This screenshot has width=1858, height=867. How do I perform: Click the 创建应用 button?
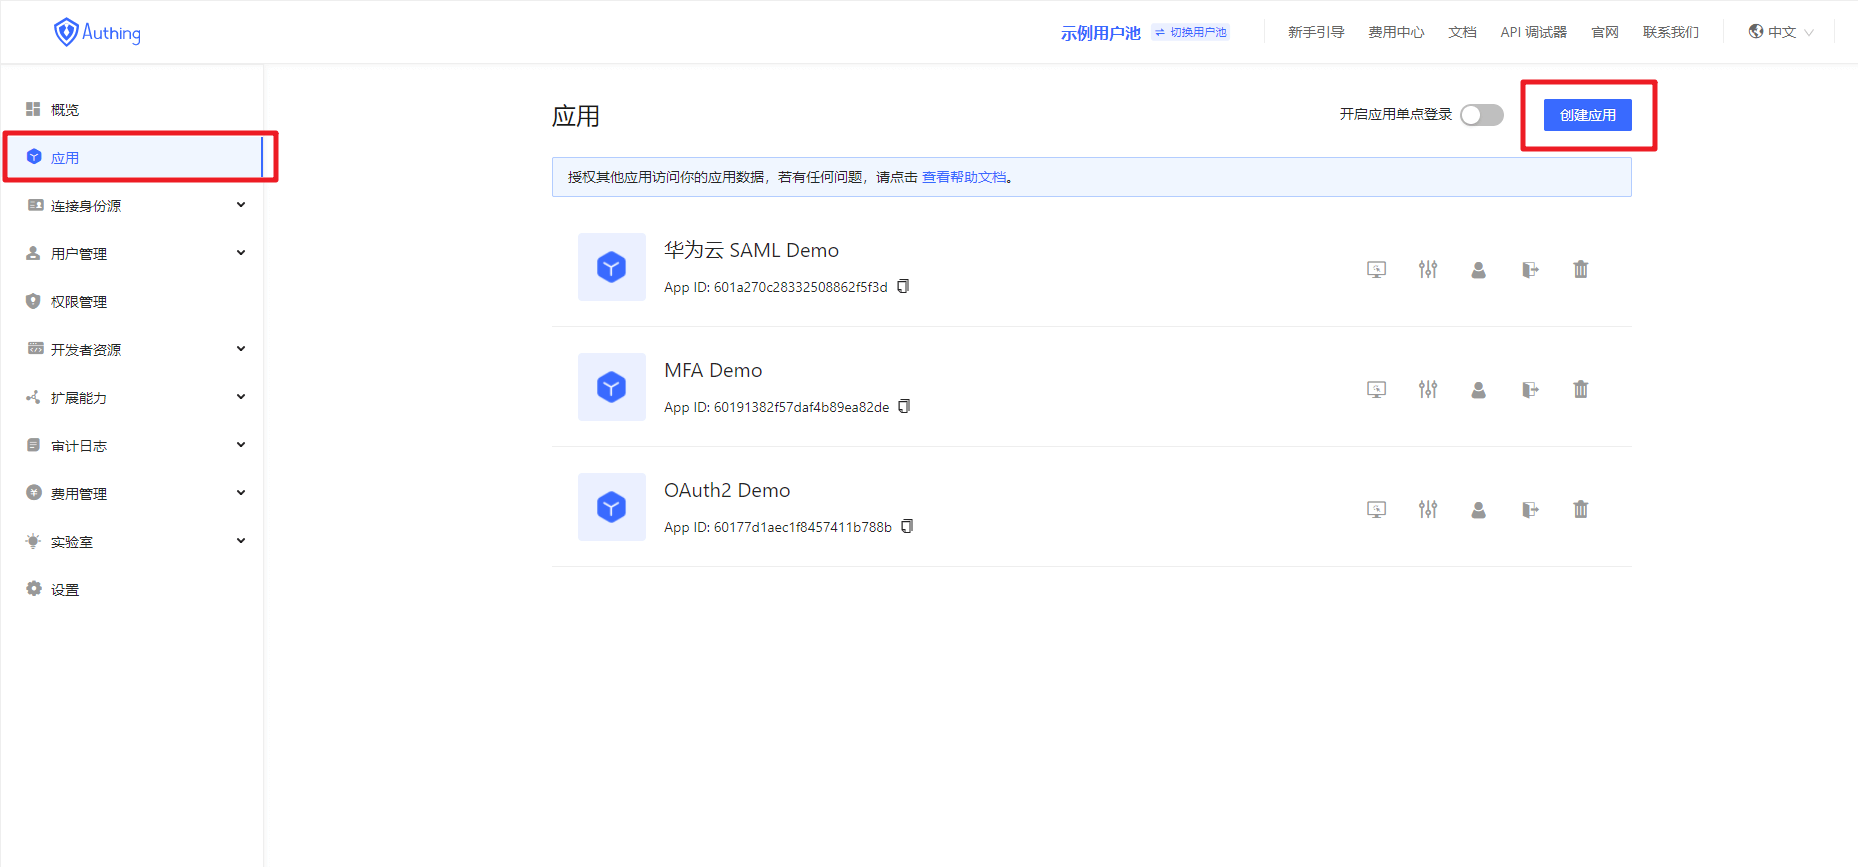point(1587,115)
